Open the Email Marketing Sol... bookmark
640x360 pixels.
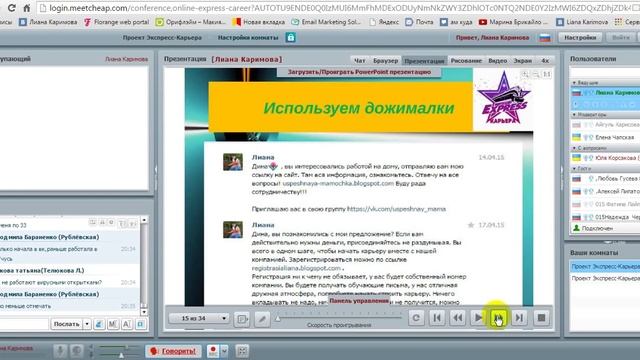pos(326,22)
